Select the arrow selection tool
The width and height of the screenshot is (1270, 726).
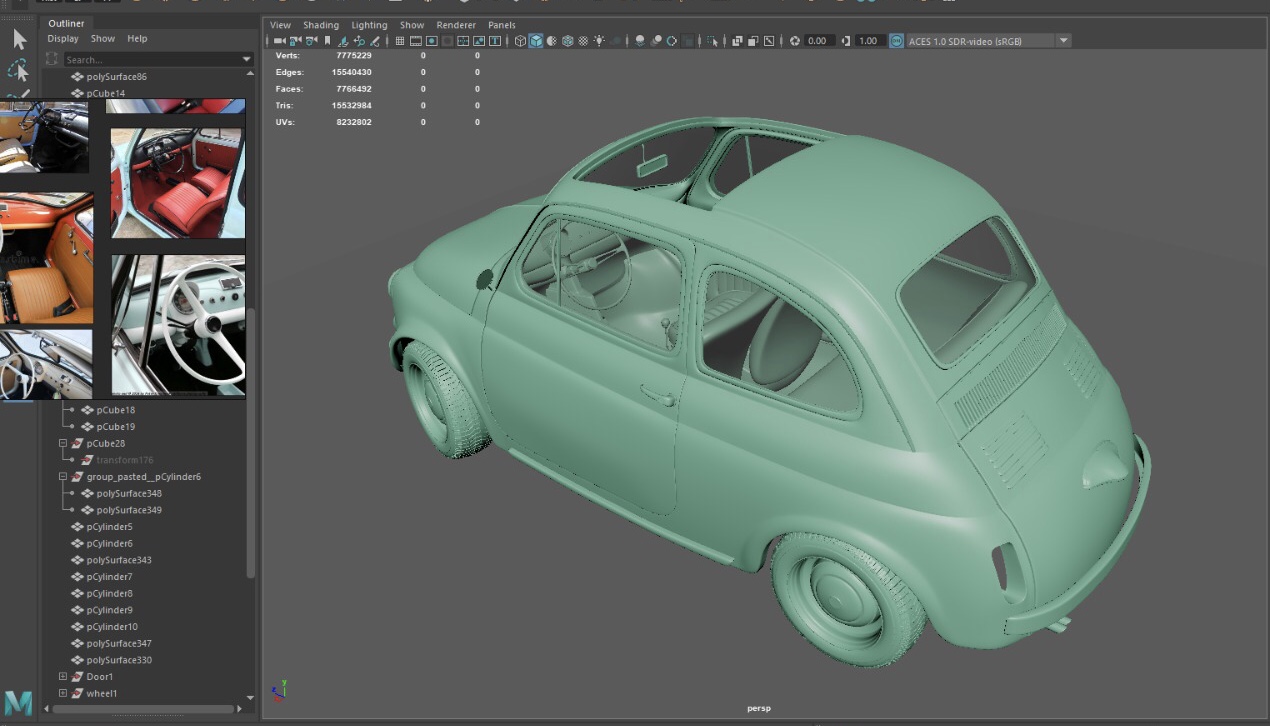[x=18, y=38]
